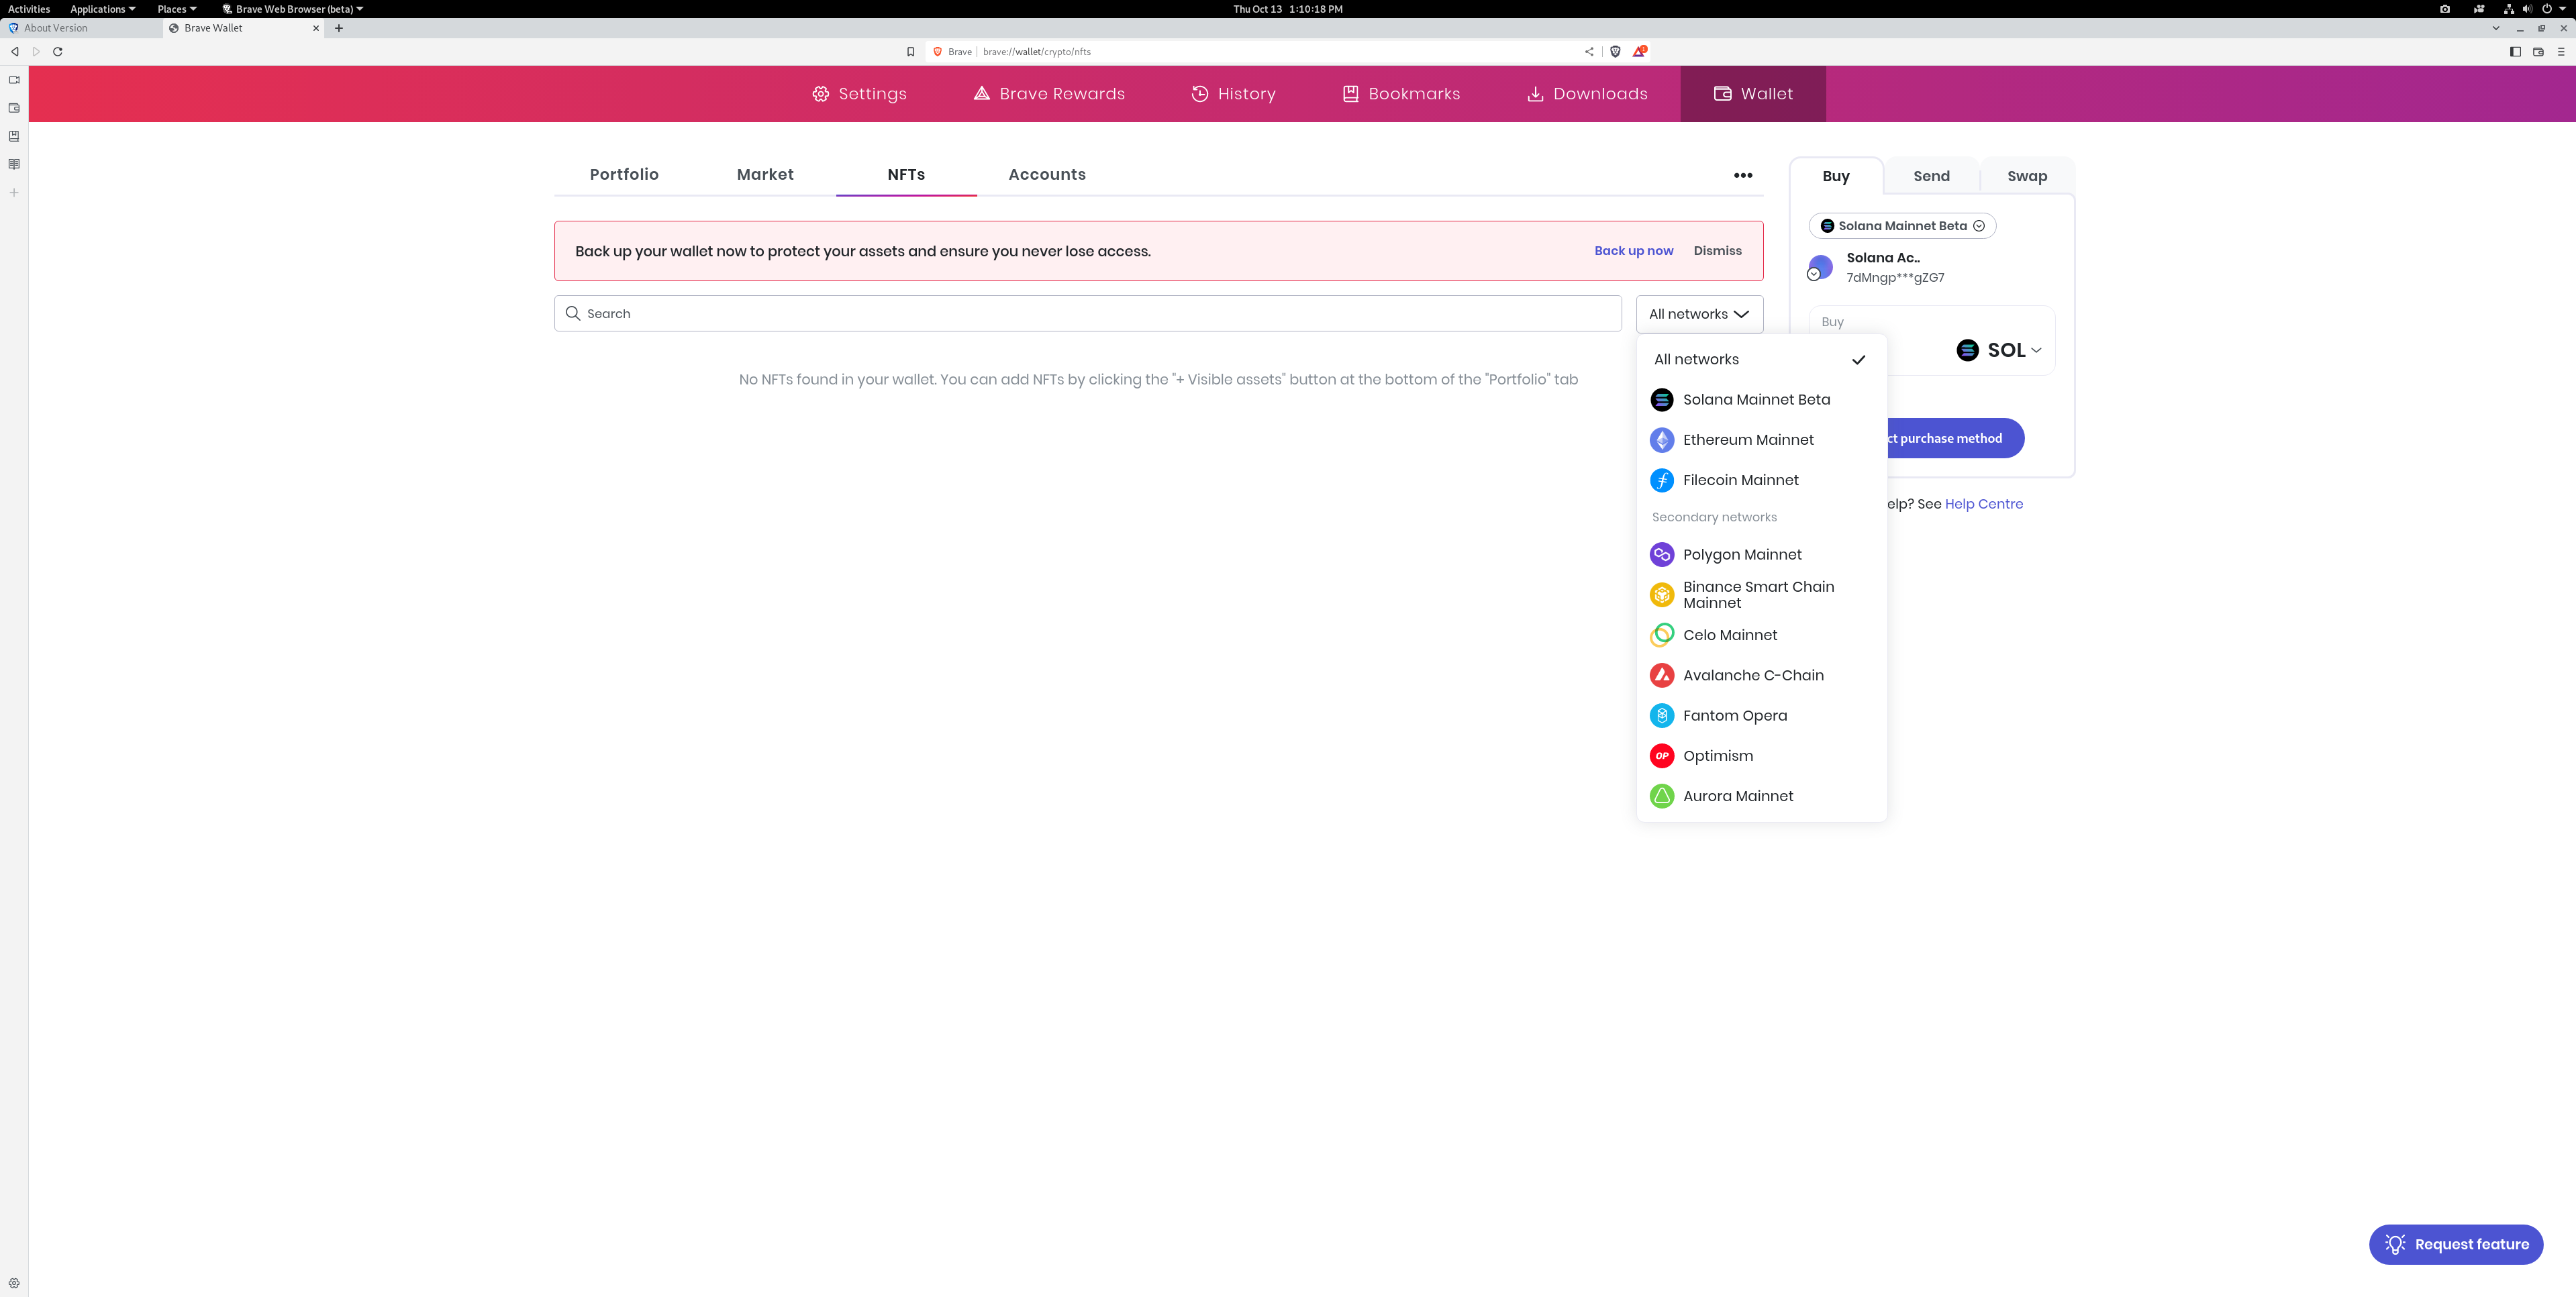This screenshot has height=1297, width=2576.
Task: Open Brave Wallet from the sidebar panel
Action: [x=14, y=107]
